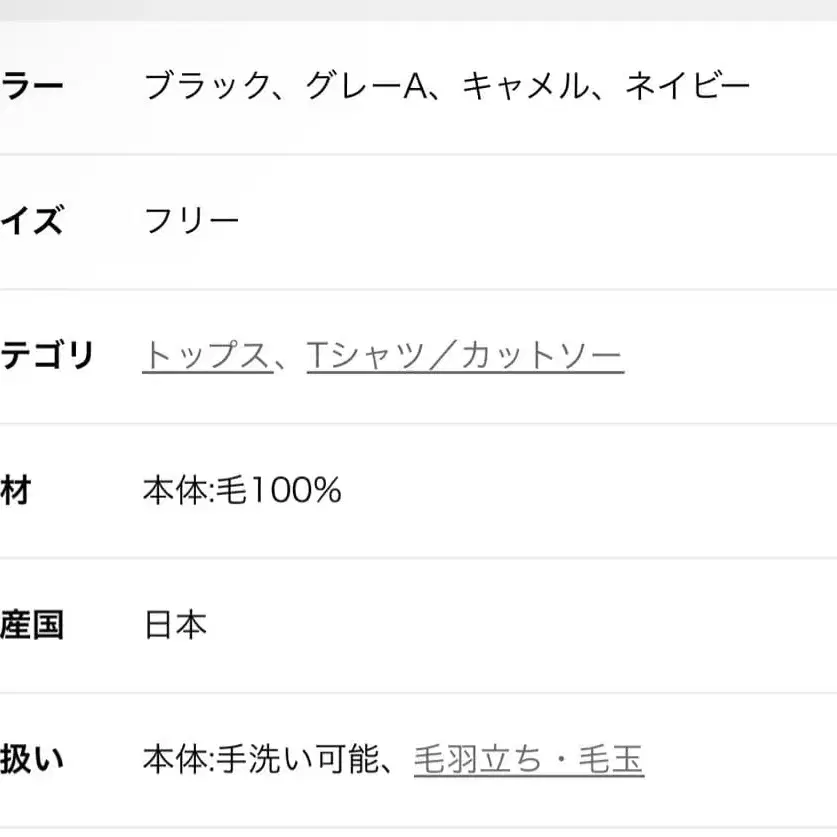Open the トップス category link
Screen dimensions: 837x837
(x=206, y=356)
